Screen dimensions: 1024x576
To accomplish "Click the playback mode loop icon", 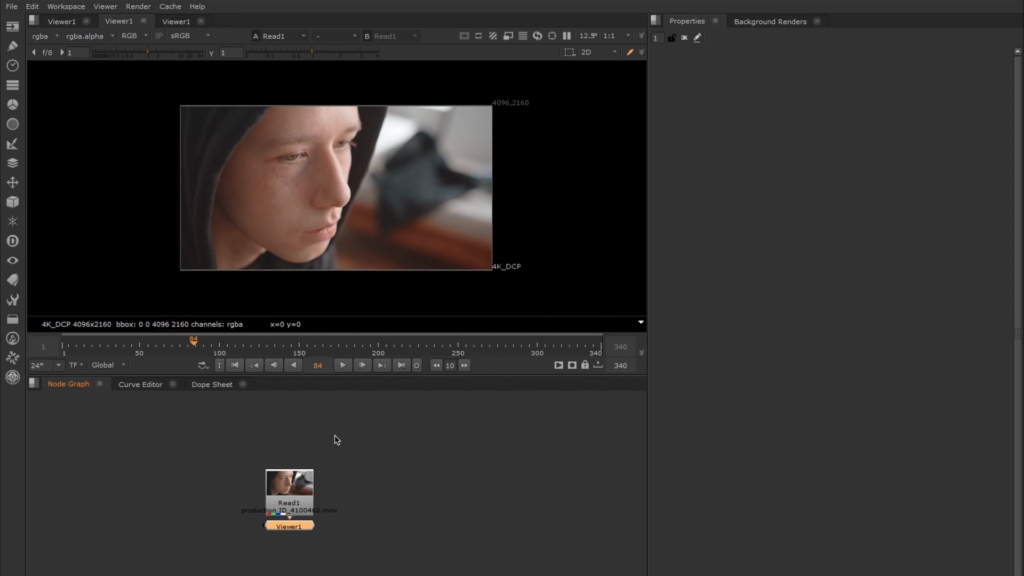I will pos(203,365).
